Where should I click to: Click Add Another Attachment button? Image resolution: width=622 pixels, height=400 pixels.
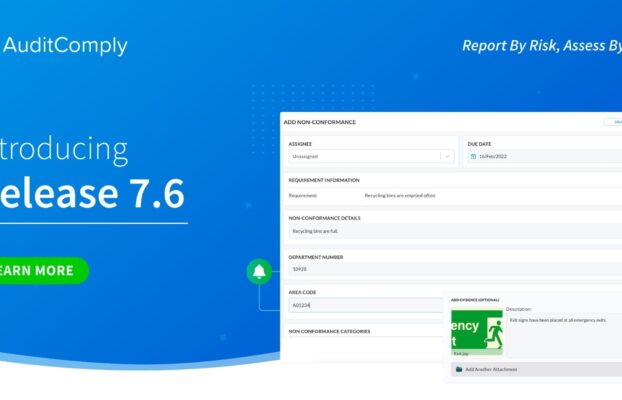point(536,369)
